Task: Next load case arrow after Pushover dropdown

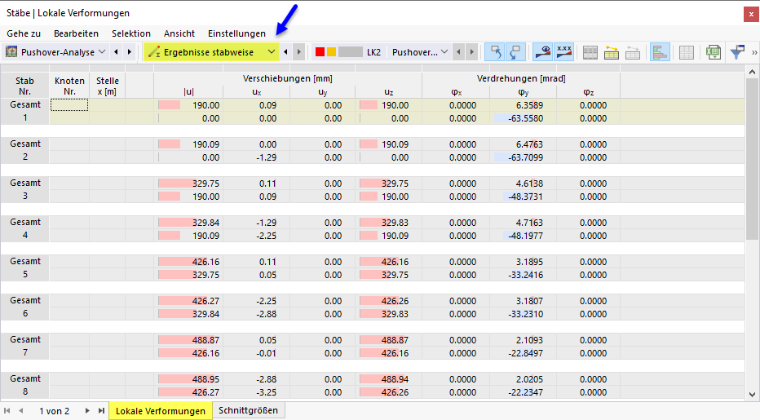Action: tap(472, 52)
